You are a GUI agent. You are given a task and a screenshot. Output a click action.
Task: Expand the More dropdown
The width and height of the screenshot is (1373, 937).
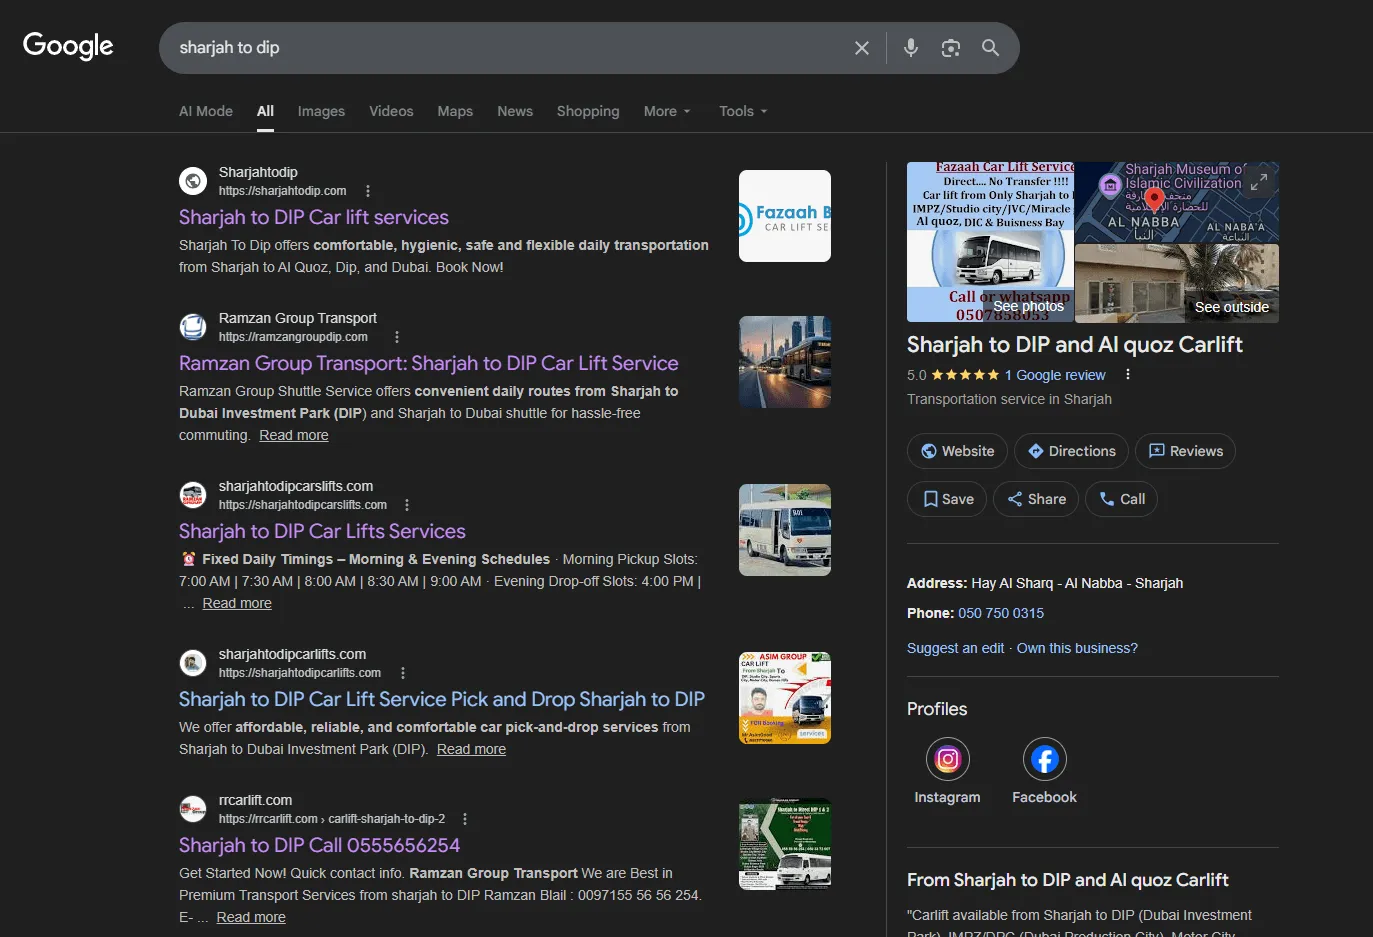click(667, 111)
